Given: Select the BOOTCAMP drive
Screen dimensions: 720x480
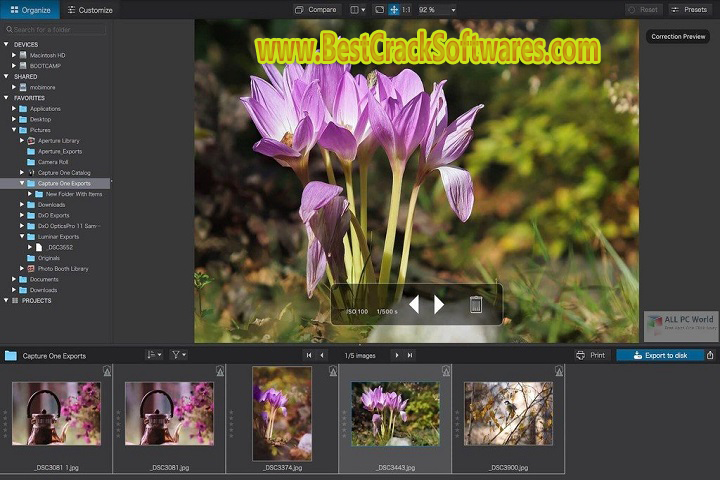Looking at the screenshot, I should (x=45, y=66).
